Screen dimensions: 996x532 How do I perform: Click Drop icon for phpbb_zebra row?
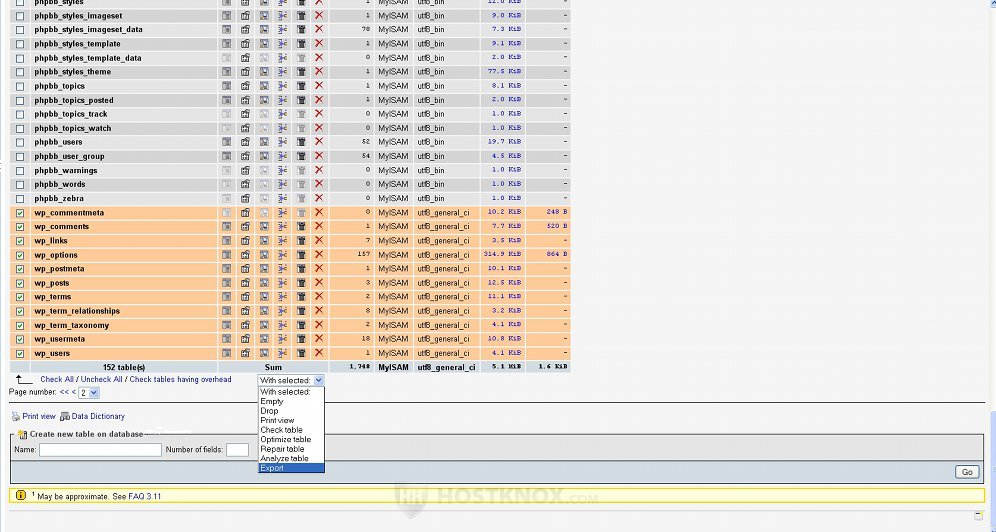319,198
